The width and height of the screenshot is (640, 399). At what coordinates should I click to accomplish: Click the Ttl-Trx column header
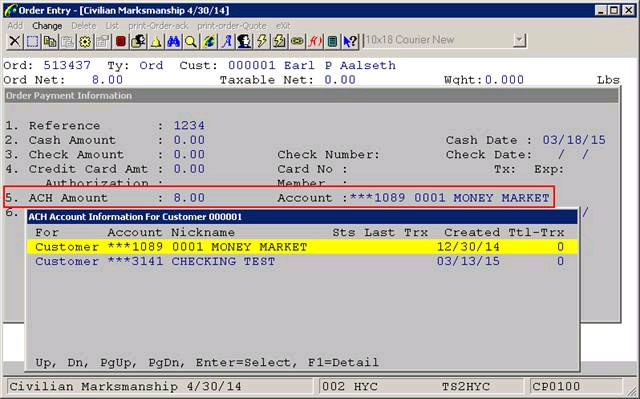click(536, 233)
